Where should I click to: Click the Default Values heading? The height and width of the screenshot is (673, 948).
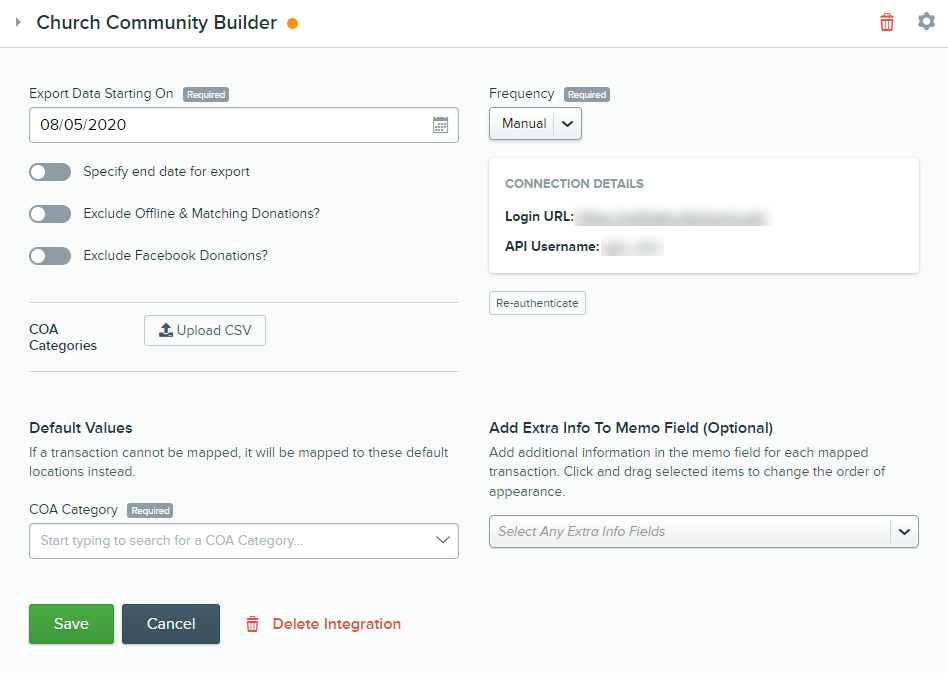click(81, 428)
